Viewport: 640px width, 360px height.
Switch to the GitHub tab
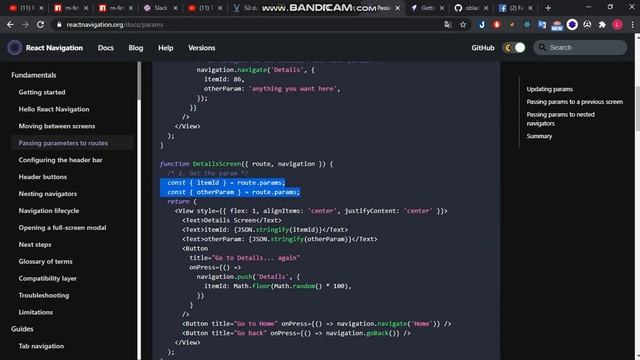471,8
